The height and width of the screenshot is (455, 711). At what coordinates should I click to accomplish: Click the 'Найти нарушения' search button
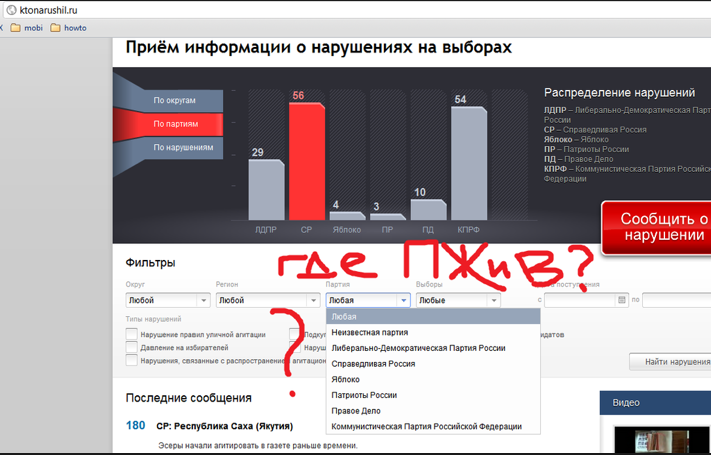coord(670,361)
